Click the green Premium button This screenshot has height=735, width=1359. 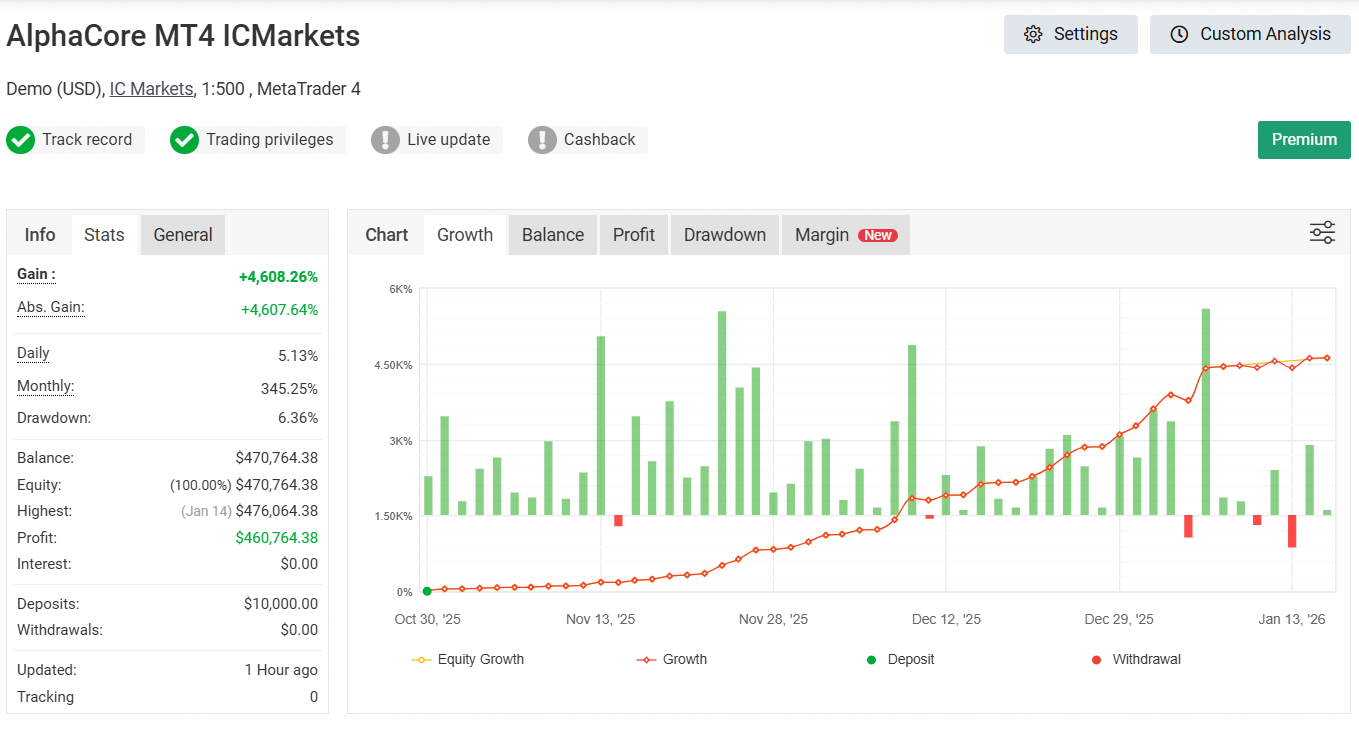[1303, 140]
